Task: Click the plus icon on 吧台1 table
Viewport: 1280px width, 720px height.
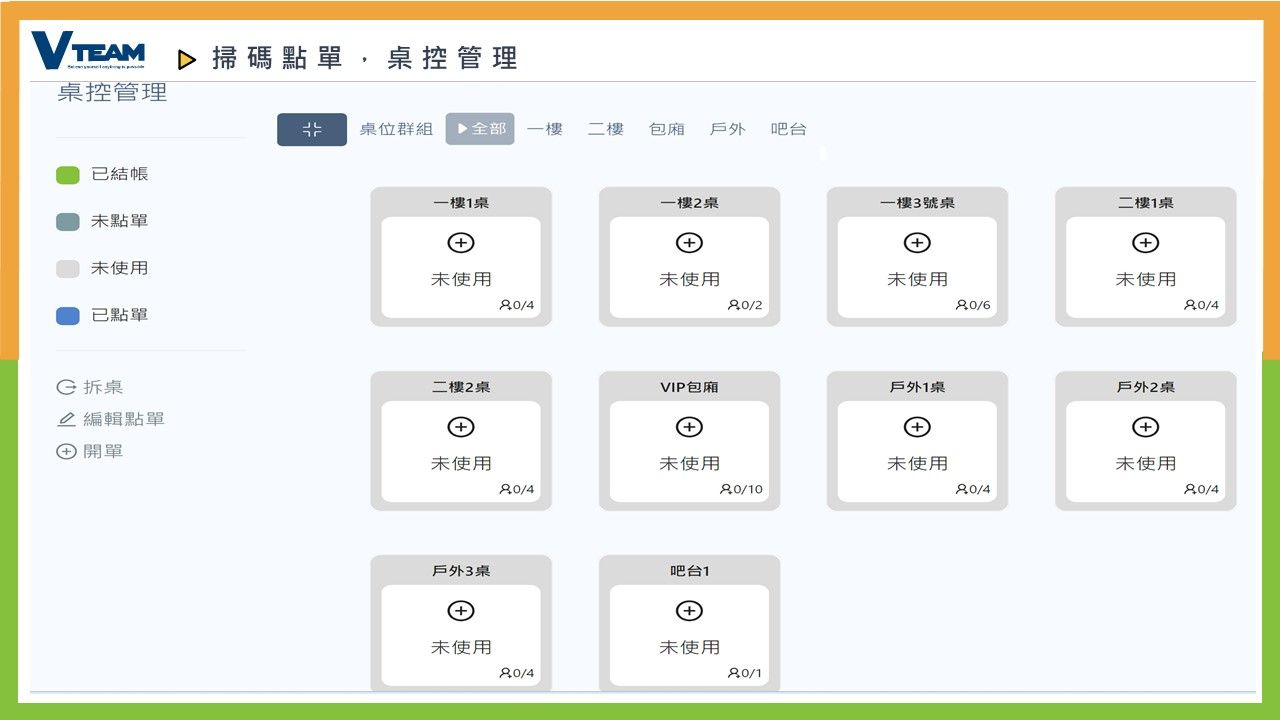Action: [688, 610]
